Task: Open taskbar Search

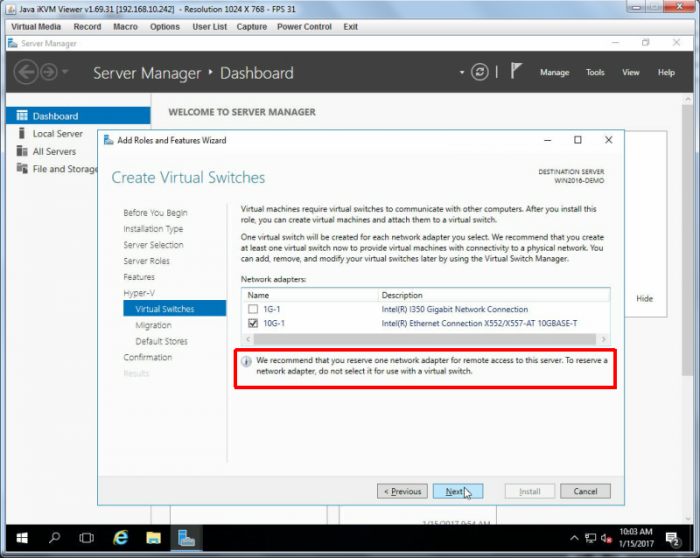Action: pyautogui.click(x=54, y=538)
